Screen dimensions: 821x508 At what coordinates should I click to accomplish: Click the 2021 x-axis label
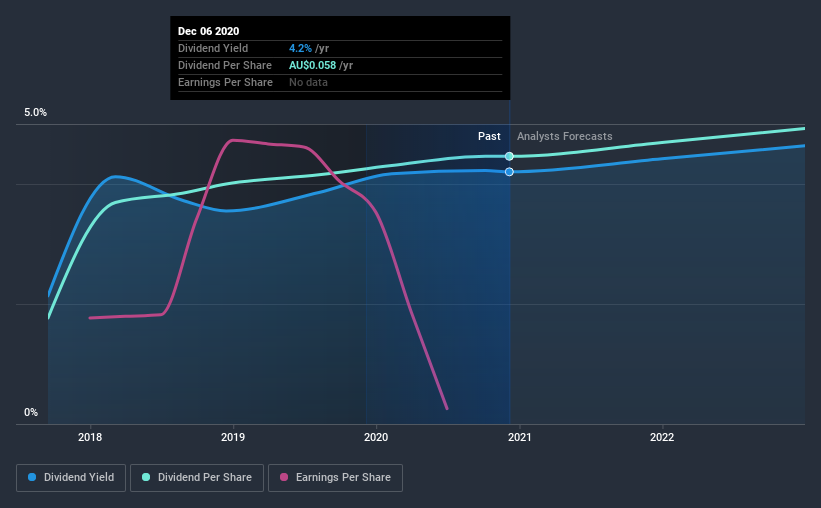[x=519, y=437]
